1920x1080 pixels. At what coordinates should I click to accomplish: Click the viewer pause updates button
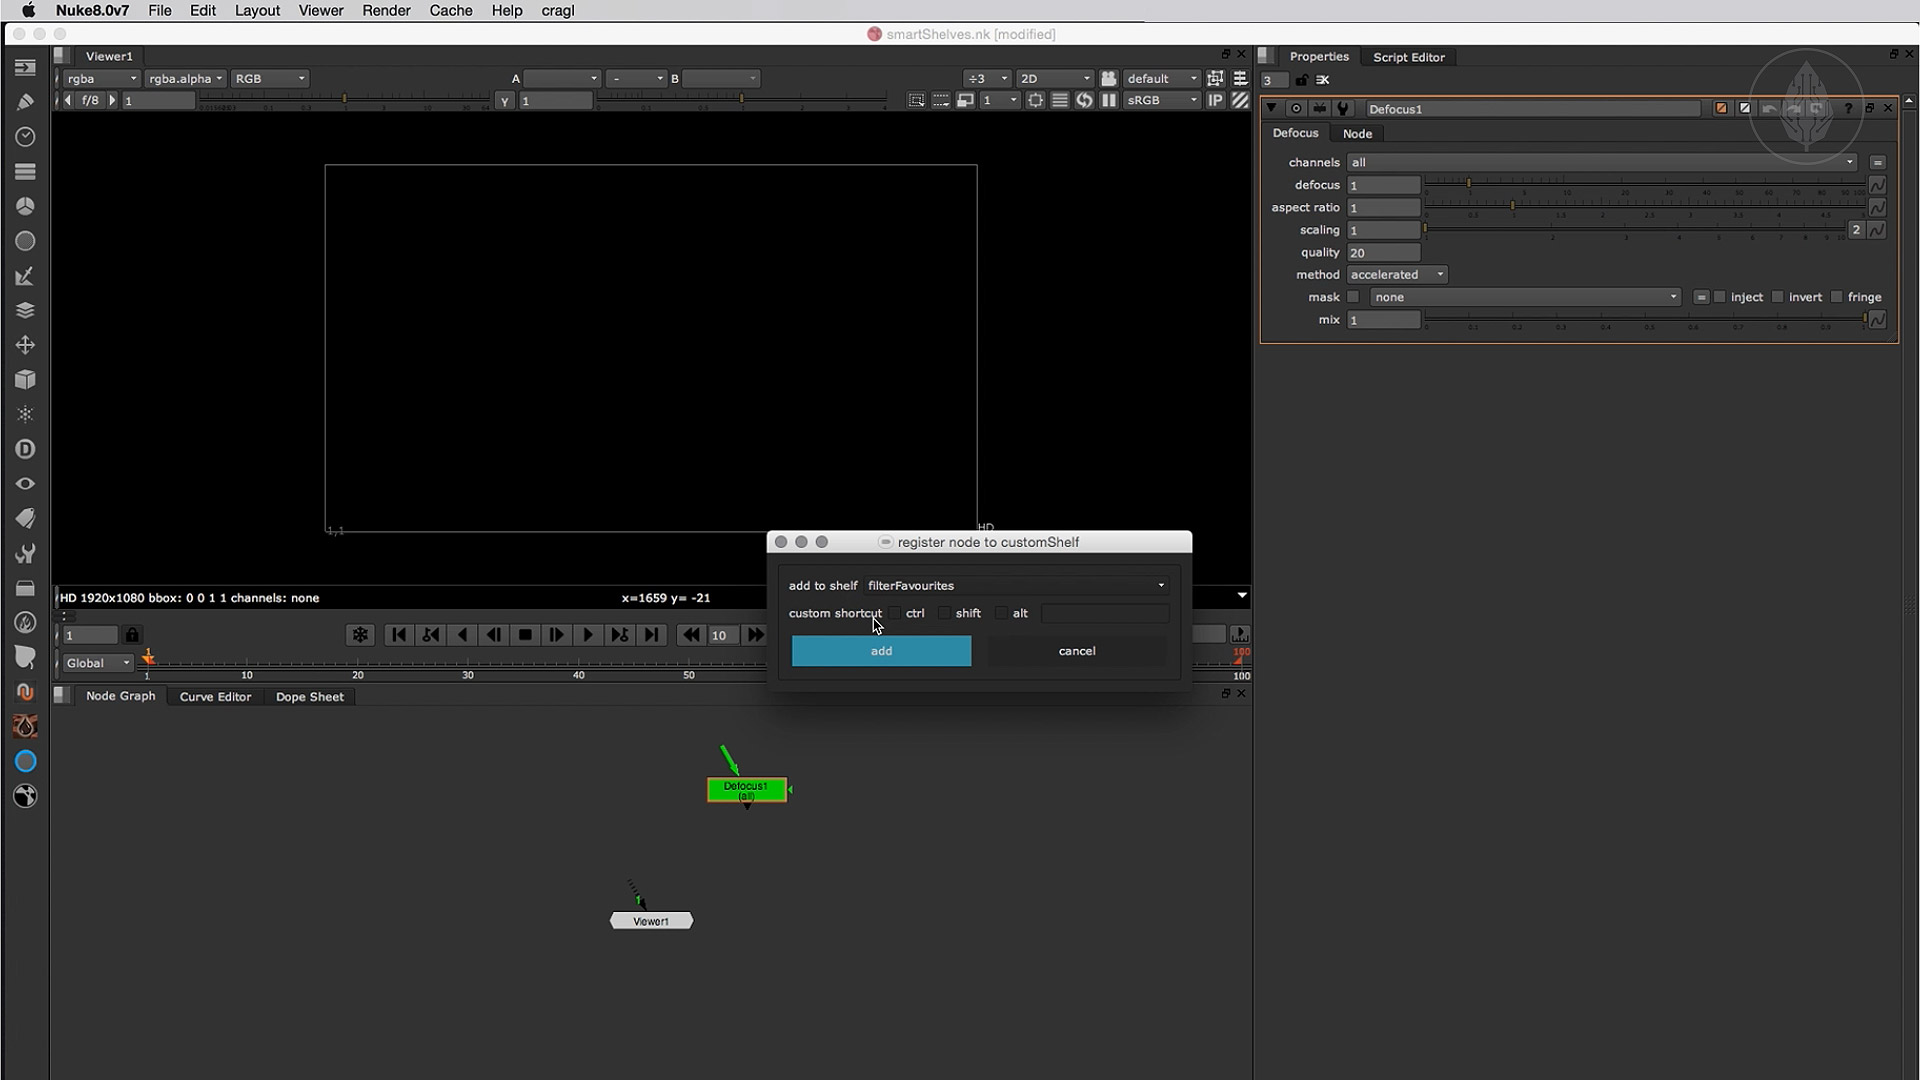[x=1109, y=100]
